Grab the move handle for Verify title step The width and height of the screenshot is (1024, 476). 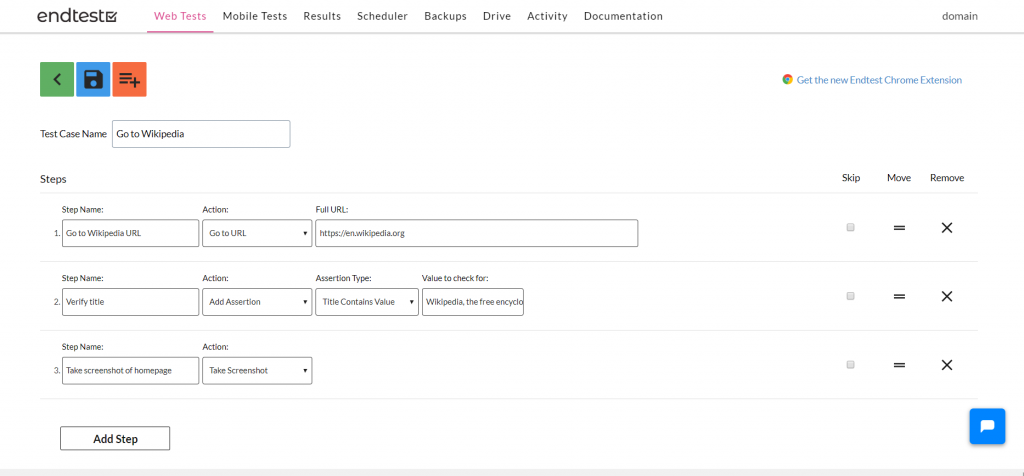tap(899, 296)
